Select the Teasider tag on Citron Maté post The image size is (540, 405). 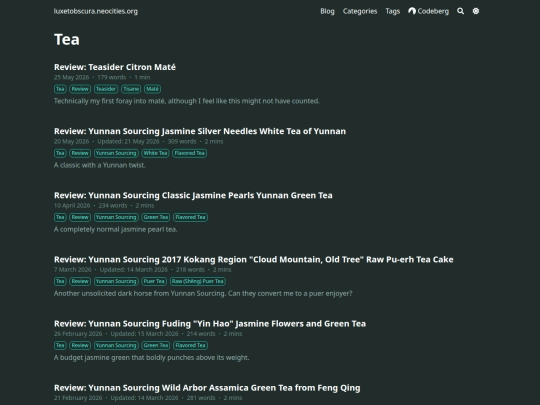106,89
